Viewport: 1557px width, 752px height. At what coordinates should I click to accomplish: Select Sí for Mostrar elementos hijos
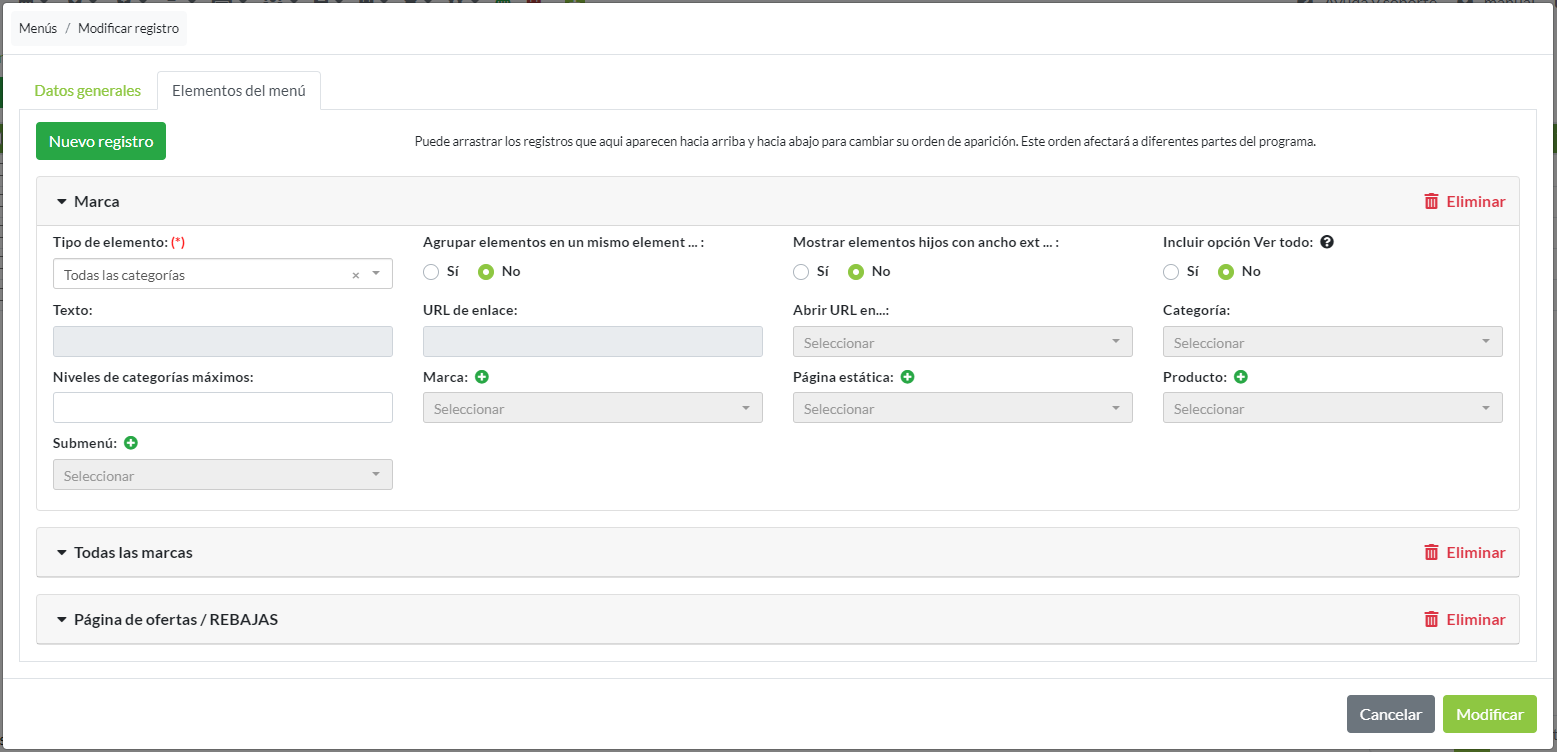pyautogui.click(x=802, y=271)
